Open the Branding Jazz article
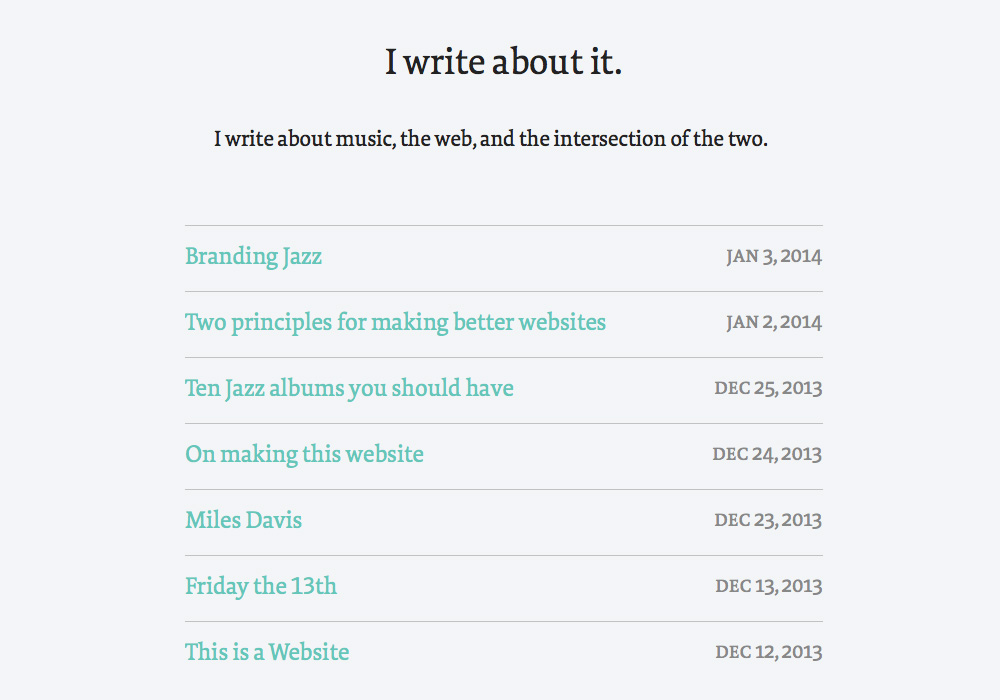1000x700 pixels. 253,257
